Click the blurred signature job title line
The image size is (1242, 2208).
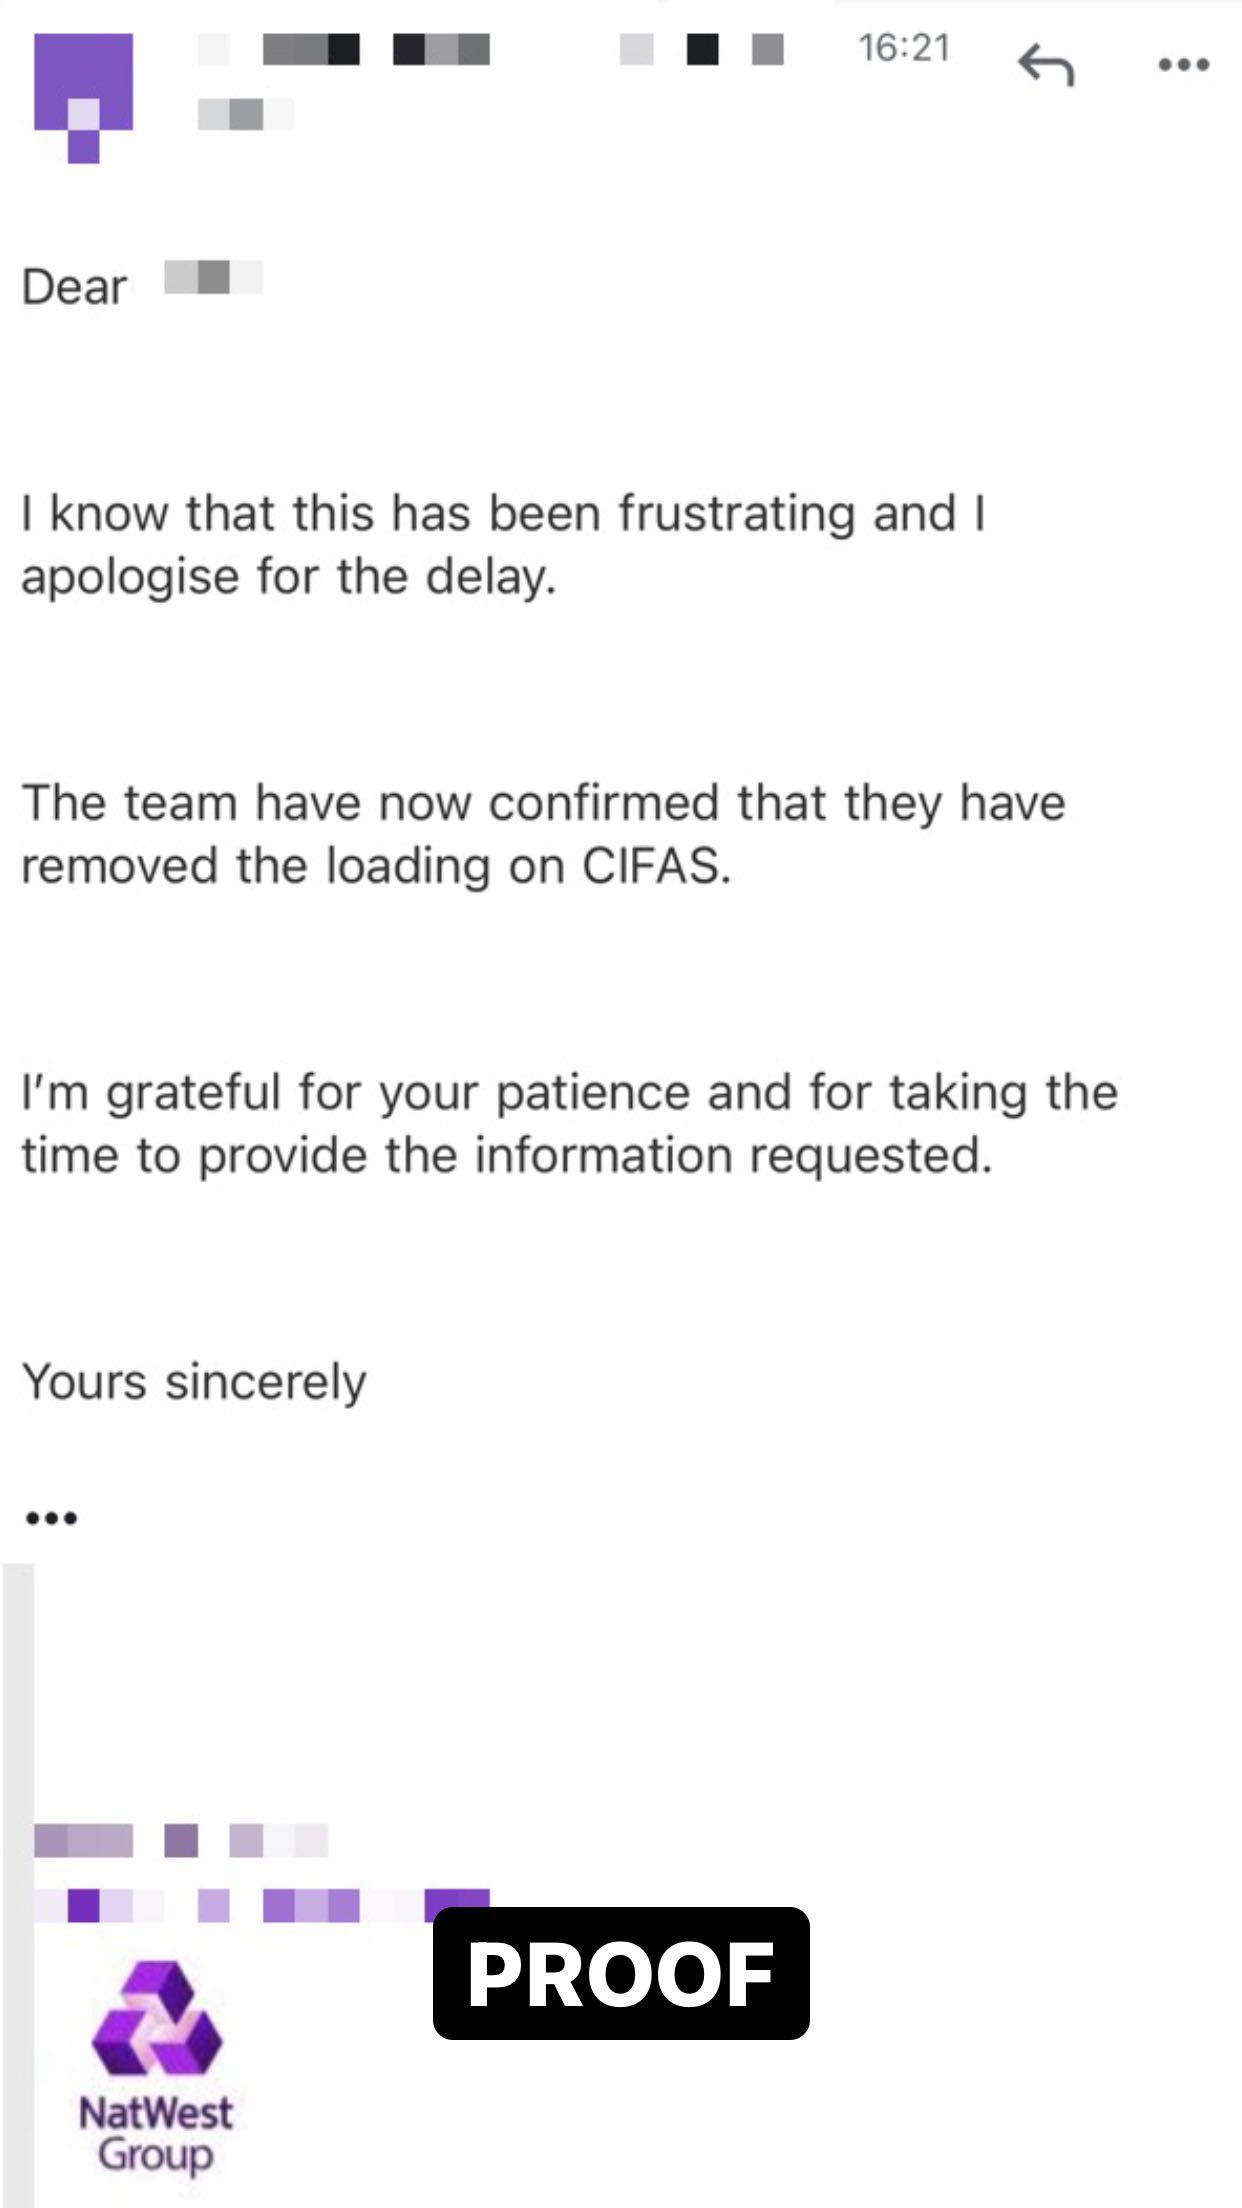coord(262,1905)
